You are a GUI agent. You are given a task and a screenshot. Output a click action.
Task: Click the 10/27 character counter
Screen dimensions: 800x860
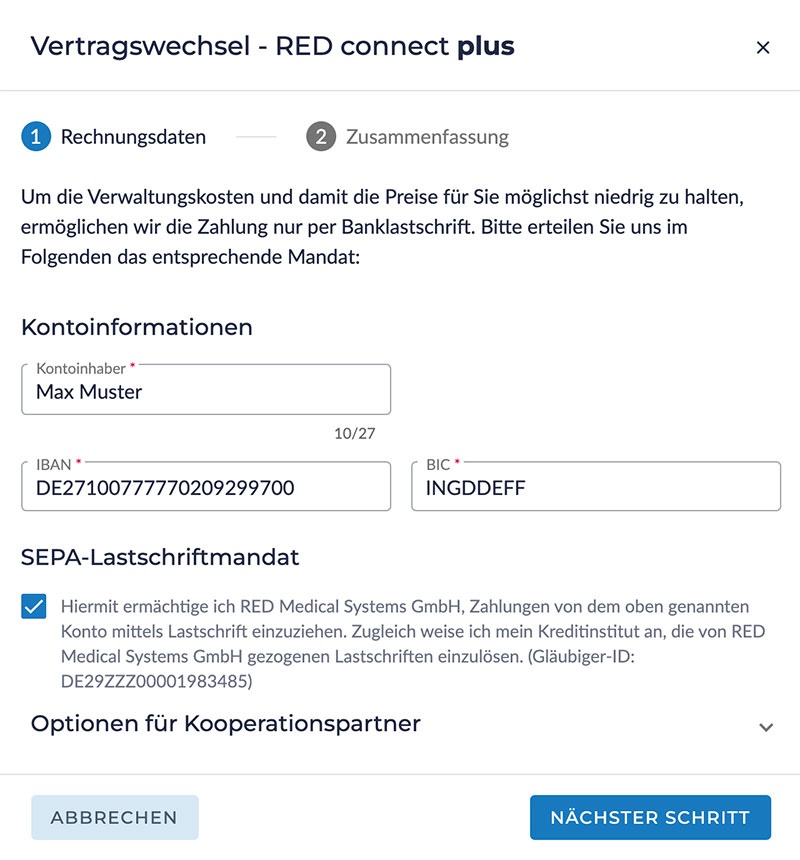354,434
